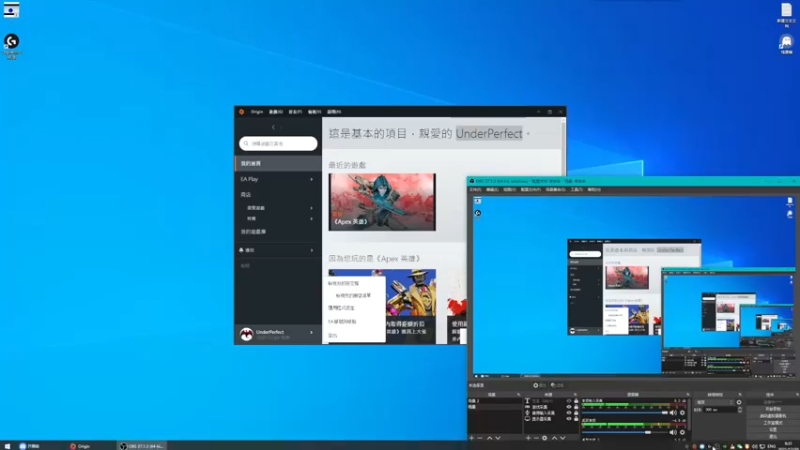The image size is (800, 450).
Task: Move scene down in the OBS scenes panel
Action: point(498,438)
